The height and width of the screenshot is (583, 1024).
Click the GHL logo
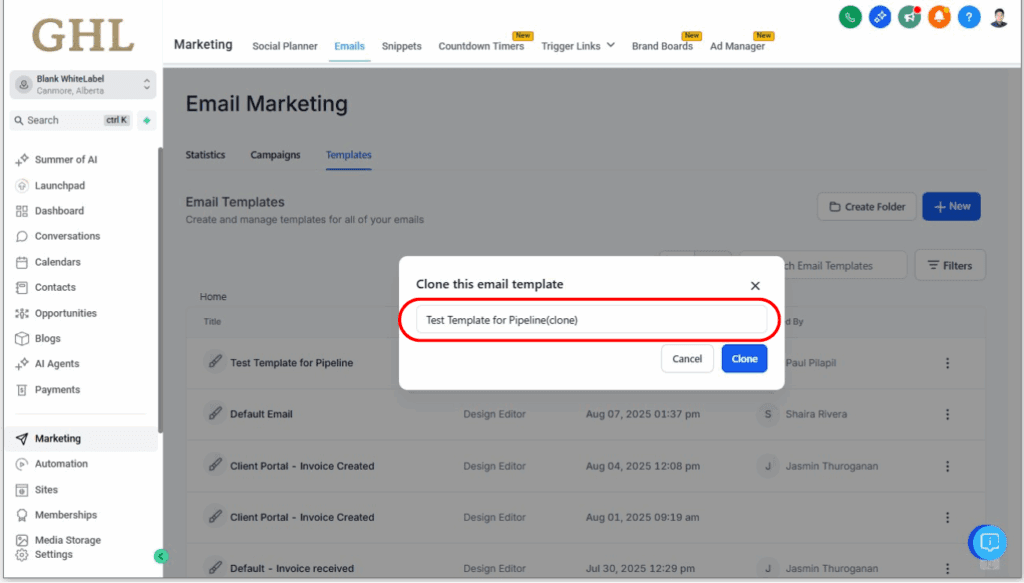coord(83,36)
